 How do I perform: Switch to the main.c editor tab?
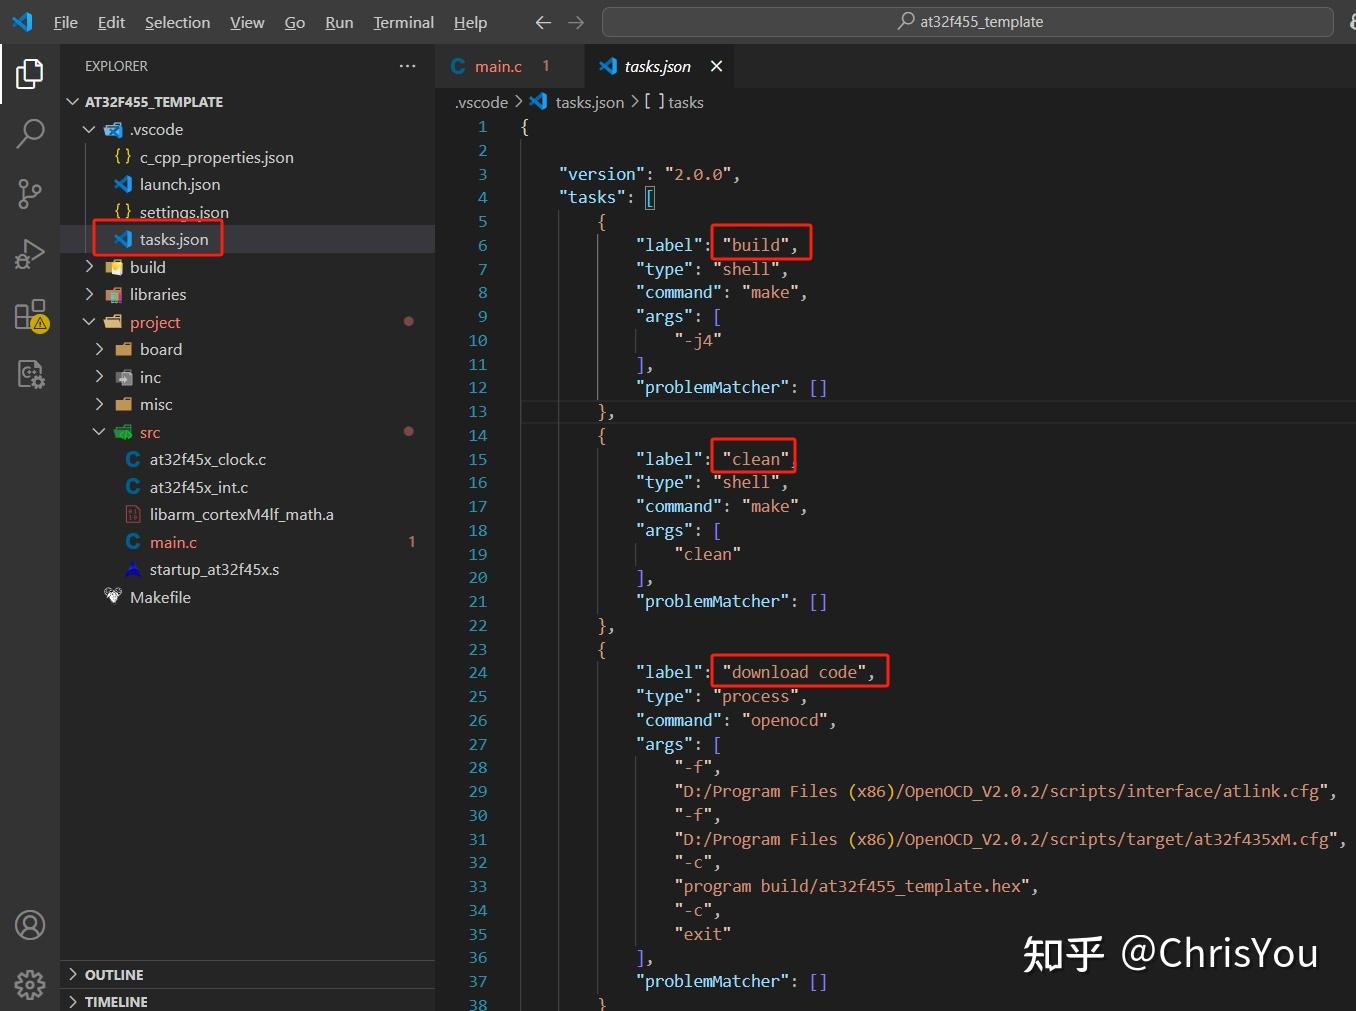tap(497, 66)
